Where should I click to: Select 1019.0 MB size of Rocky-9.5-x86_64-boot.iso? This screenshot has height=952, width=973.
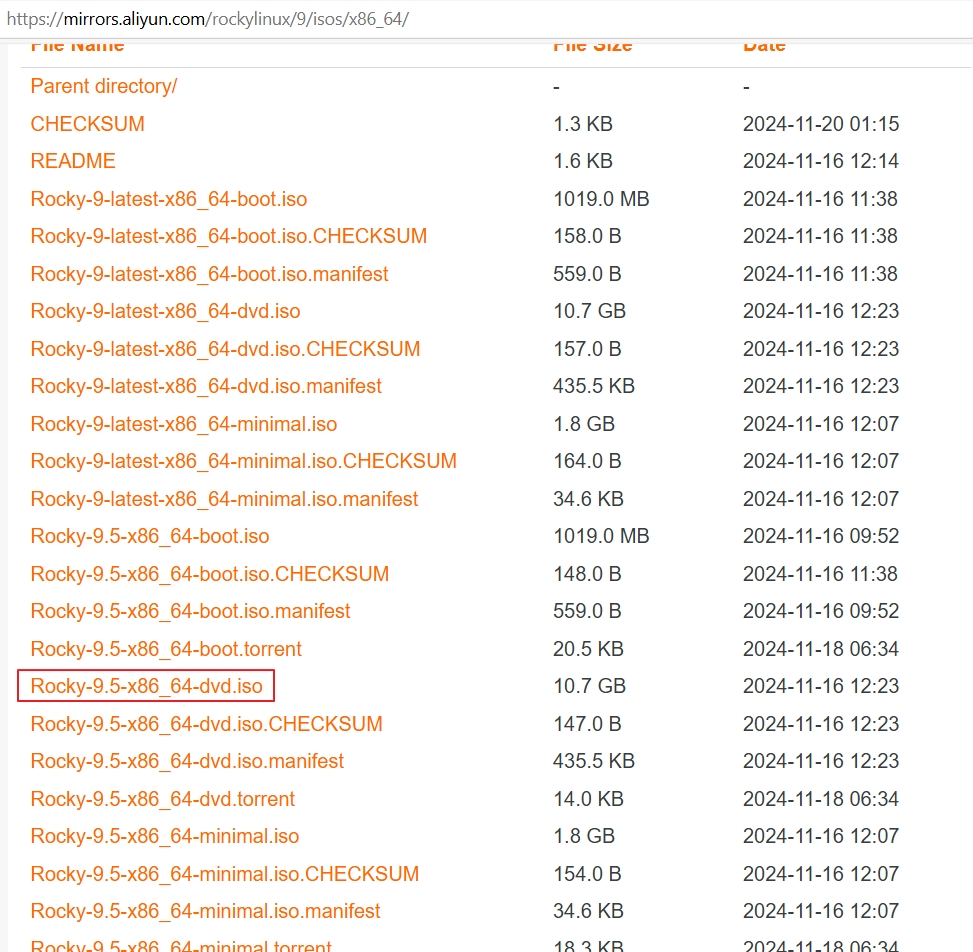(601, 537)
